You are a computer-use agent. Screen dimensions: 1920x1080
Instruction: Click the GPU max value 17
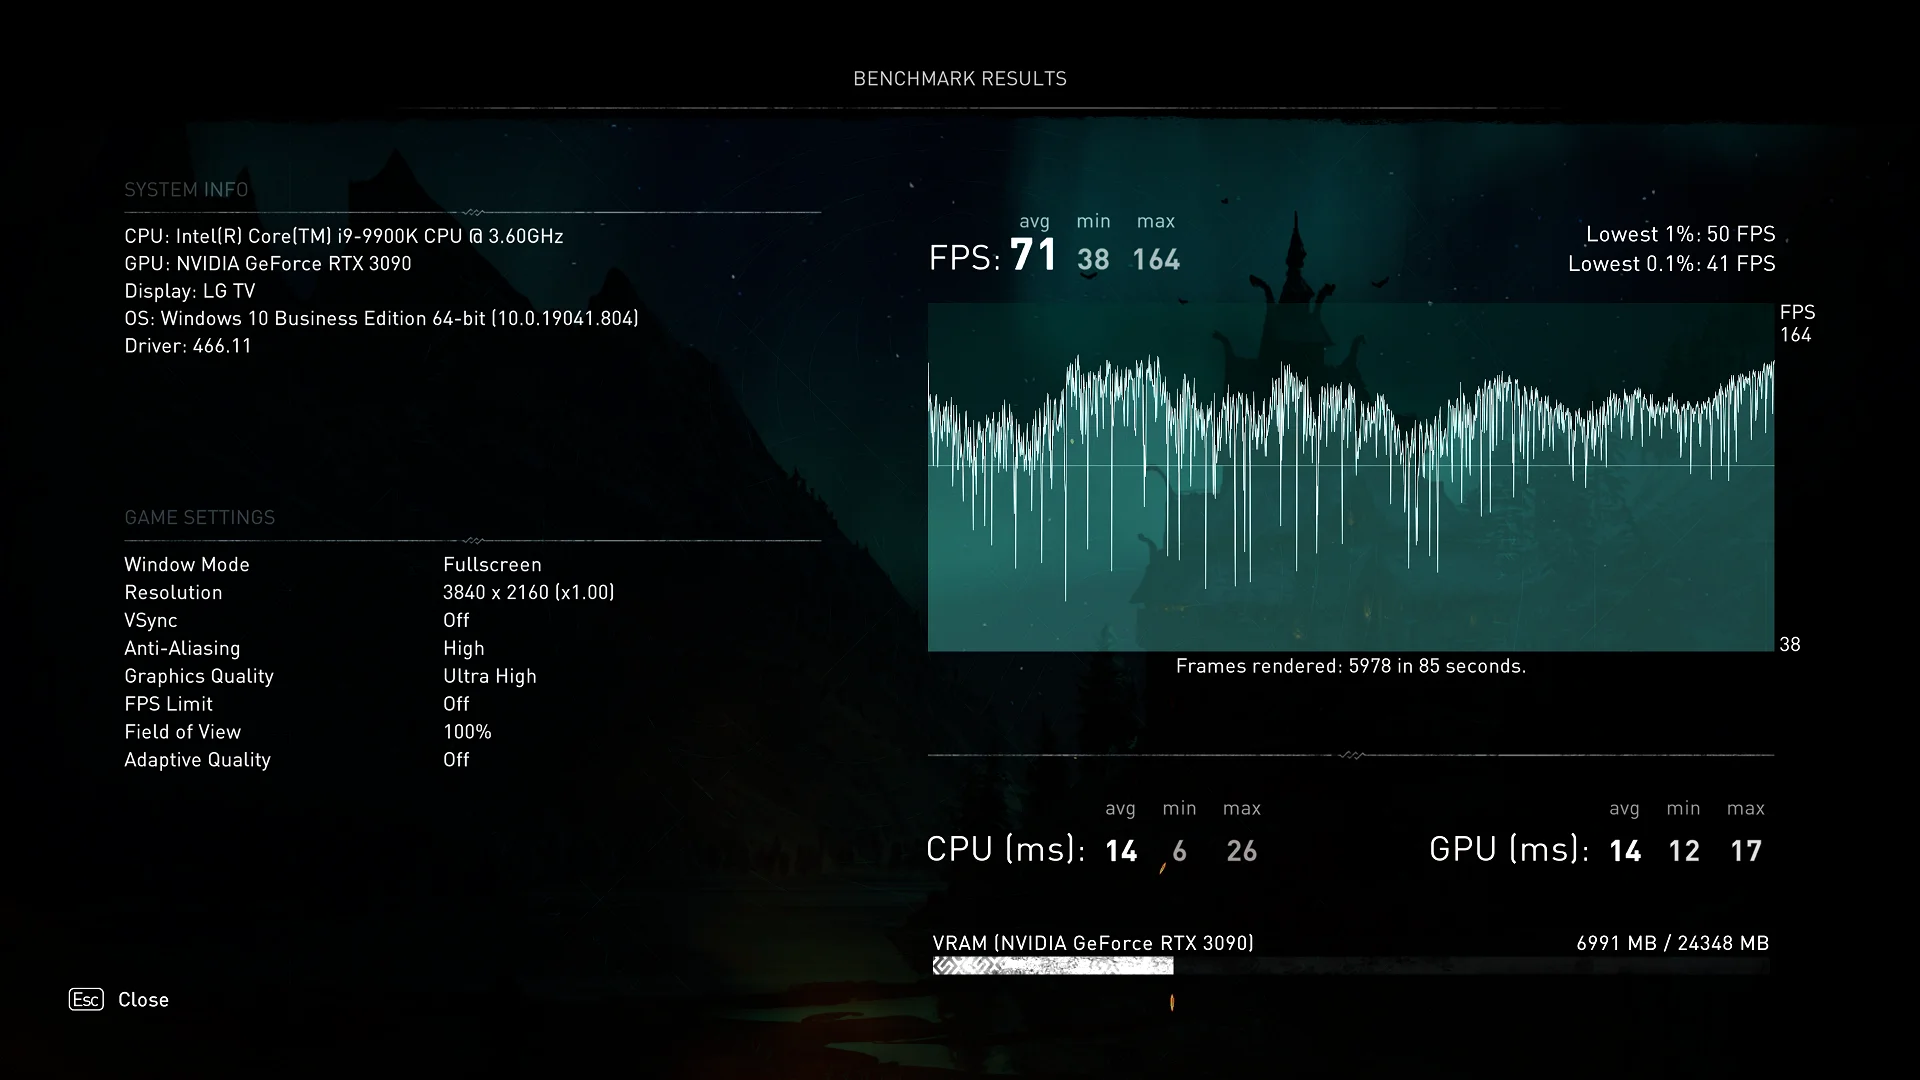[x=1746, y=851]
